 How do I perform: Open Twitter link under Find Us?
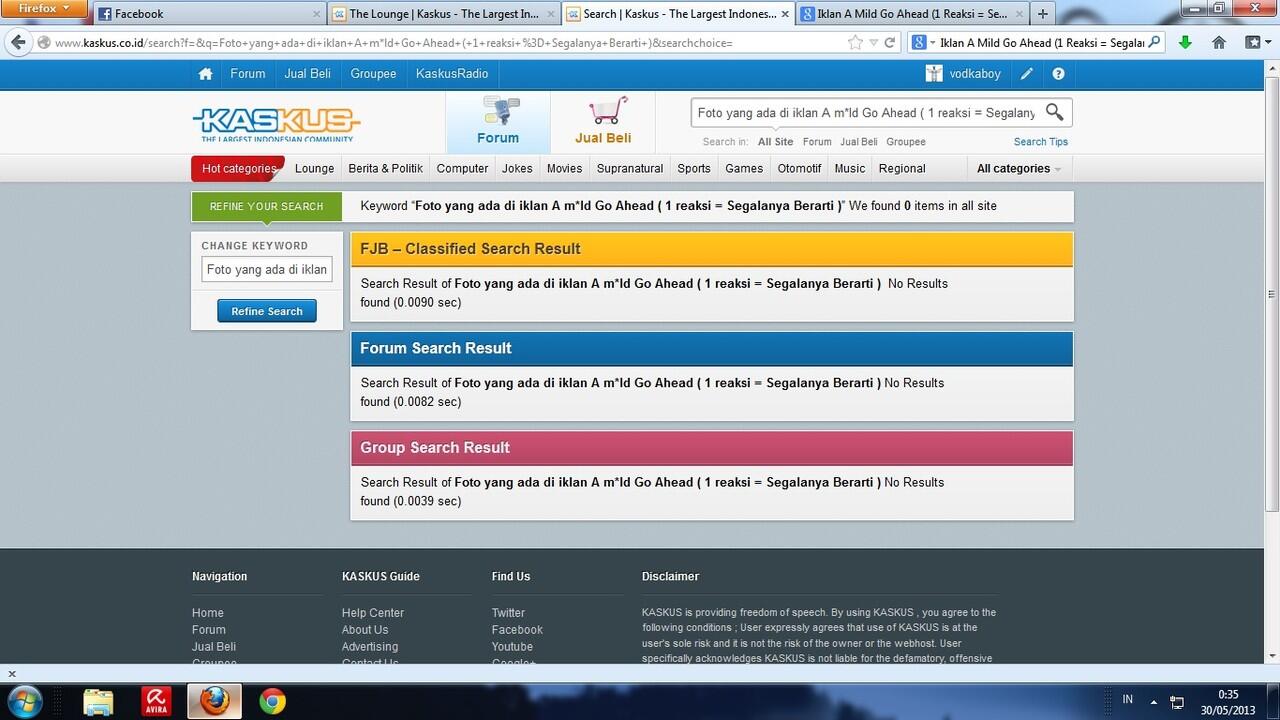[508, 613]
